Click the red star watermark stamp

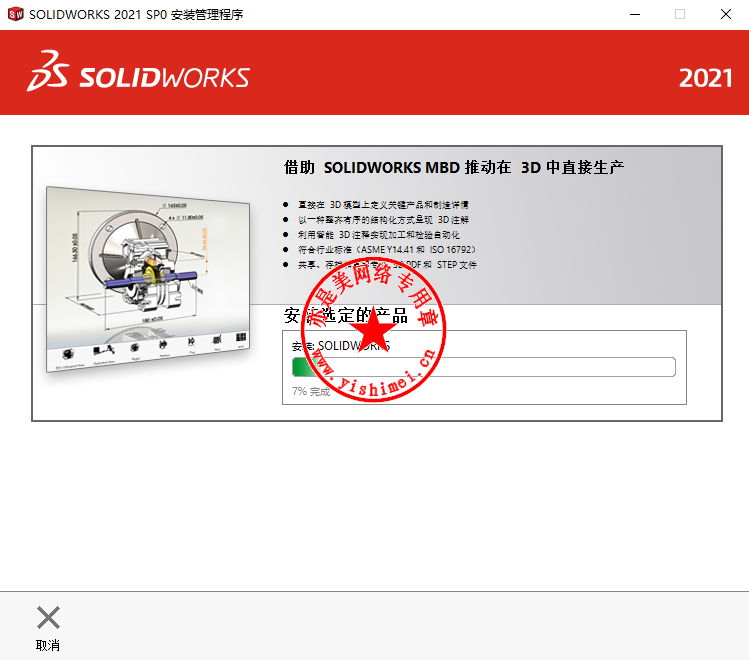(374, 330)
